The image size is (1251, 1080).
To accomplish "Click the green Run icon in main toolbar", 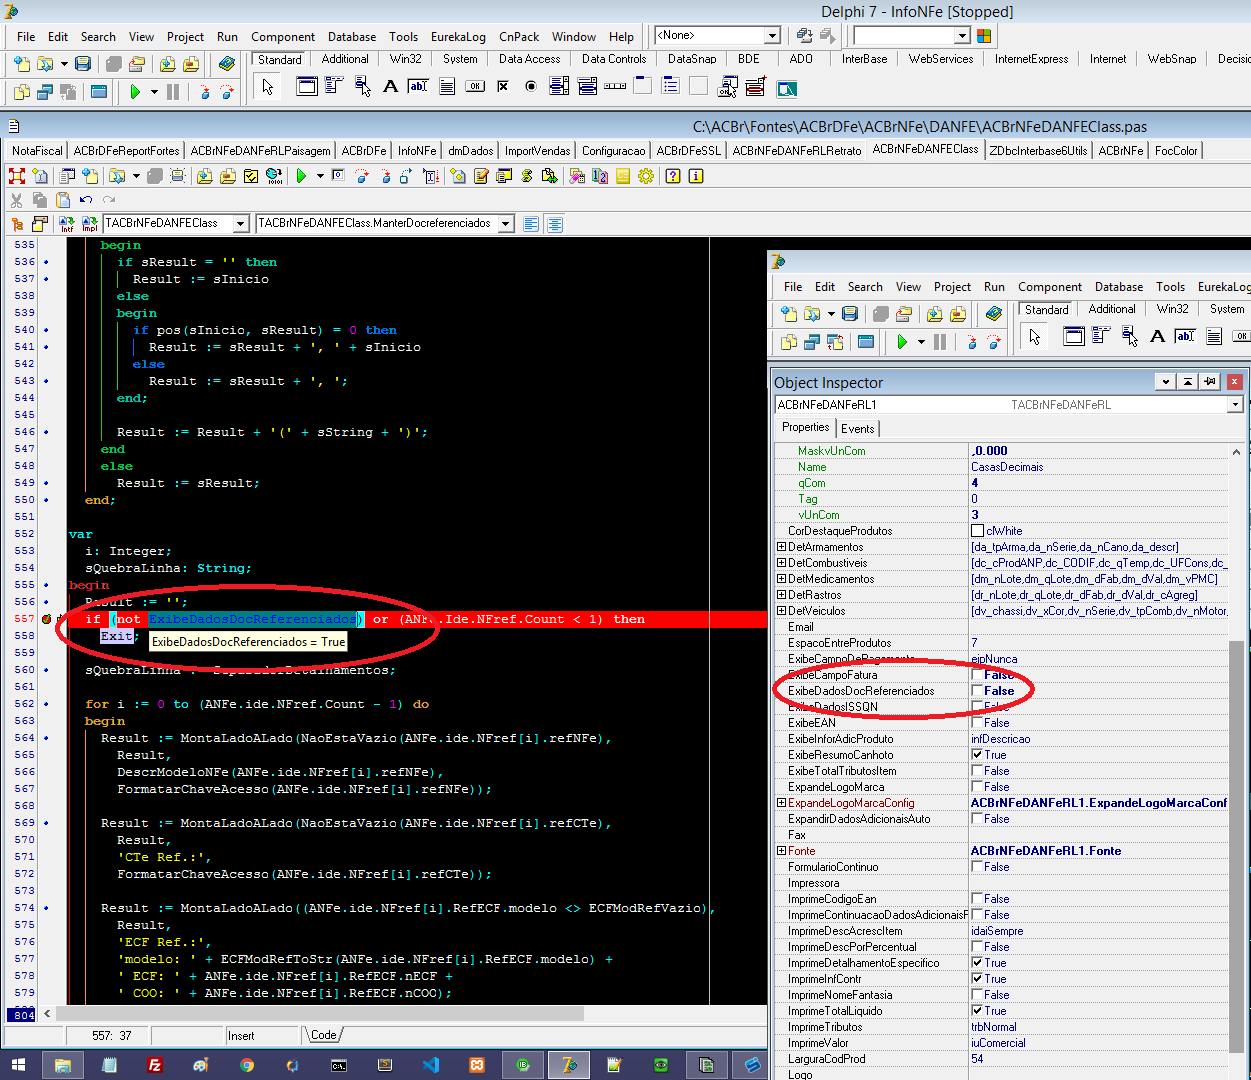I will (x=135, y=92).
